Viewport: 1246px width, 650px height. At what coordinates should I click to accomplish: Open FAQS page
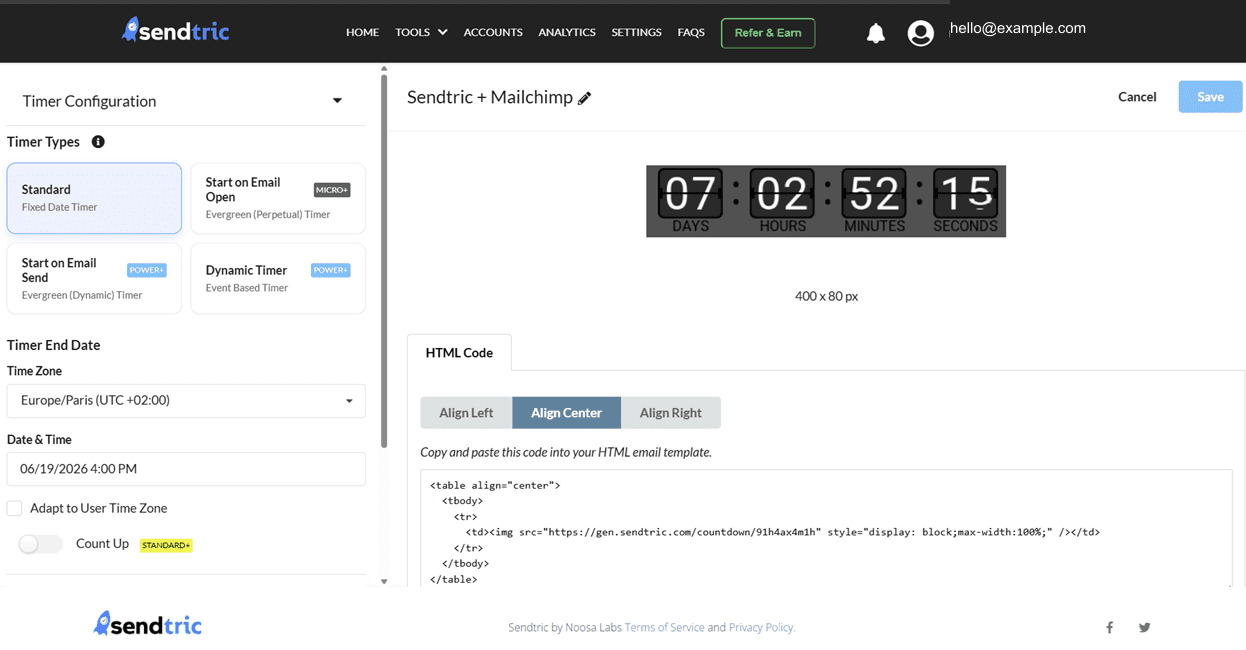(x=691, y=32)
